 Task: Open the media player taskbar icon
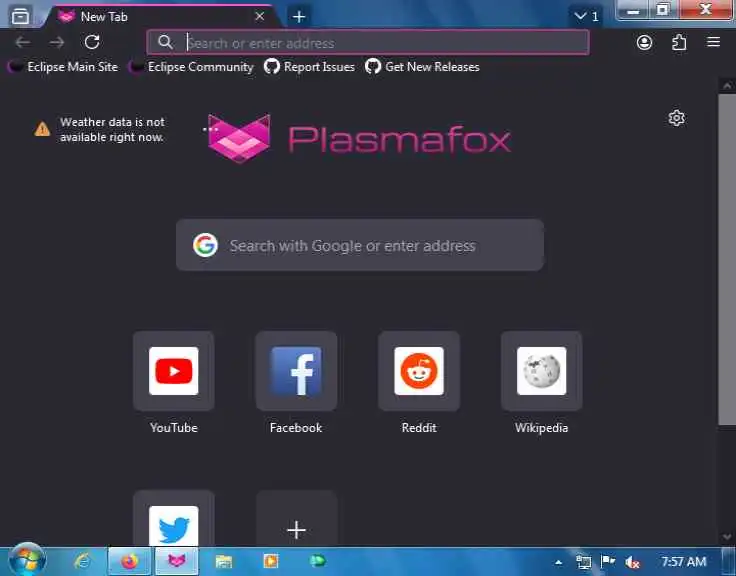tap(270, 561)
